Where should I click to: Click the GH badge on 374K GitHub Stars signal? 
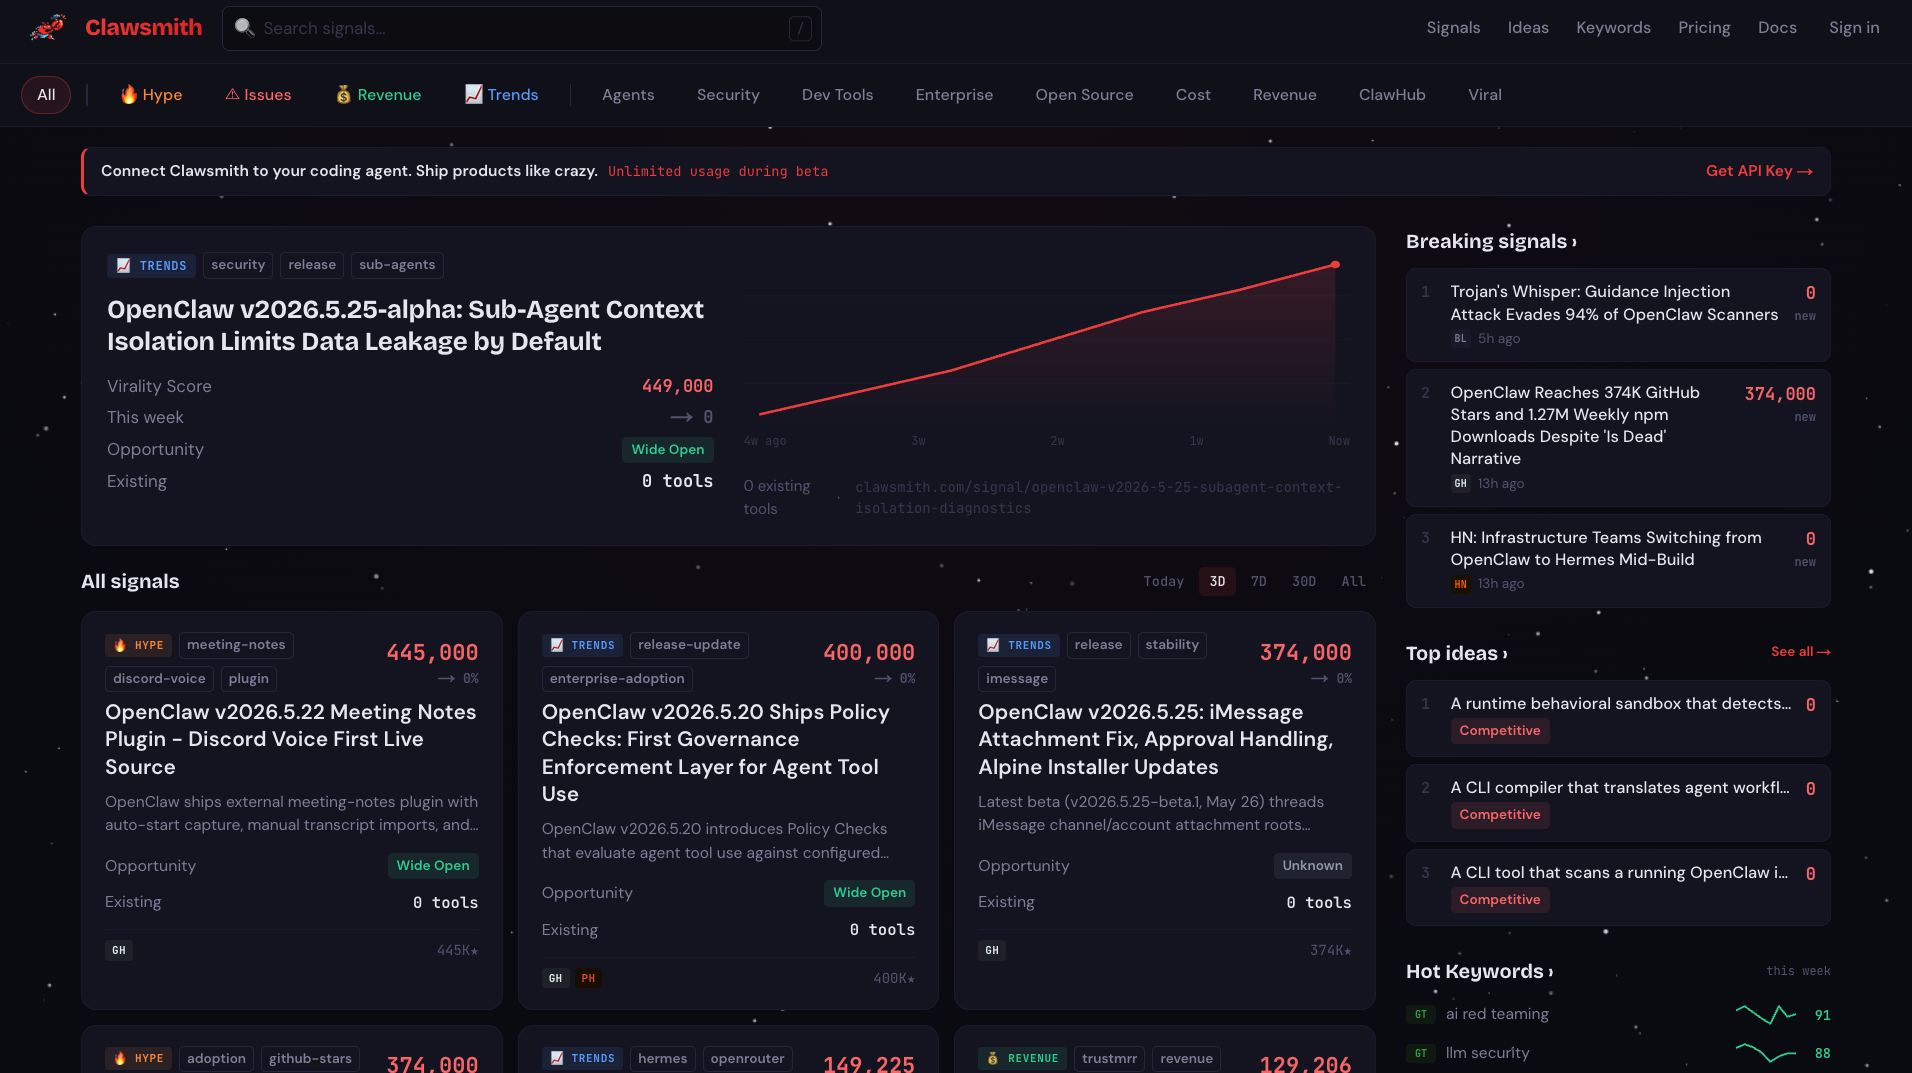[x=1461, y=484]
